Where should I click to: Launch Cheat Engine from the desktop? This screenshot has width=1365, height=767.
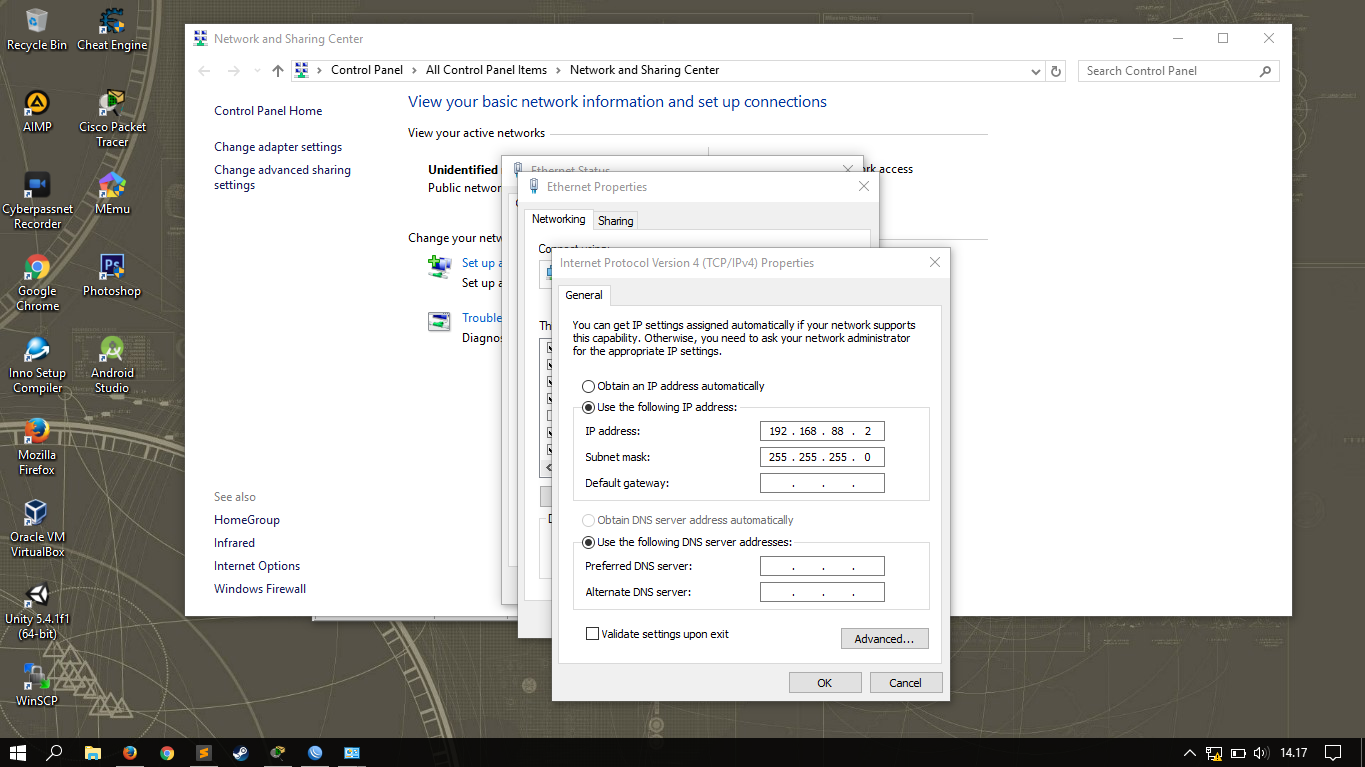tap(112, 30)
